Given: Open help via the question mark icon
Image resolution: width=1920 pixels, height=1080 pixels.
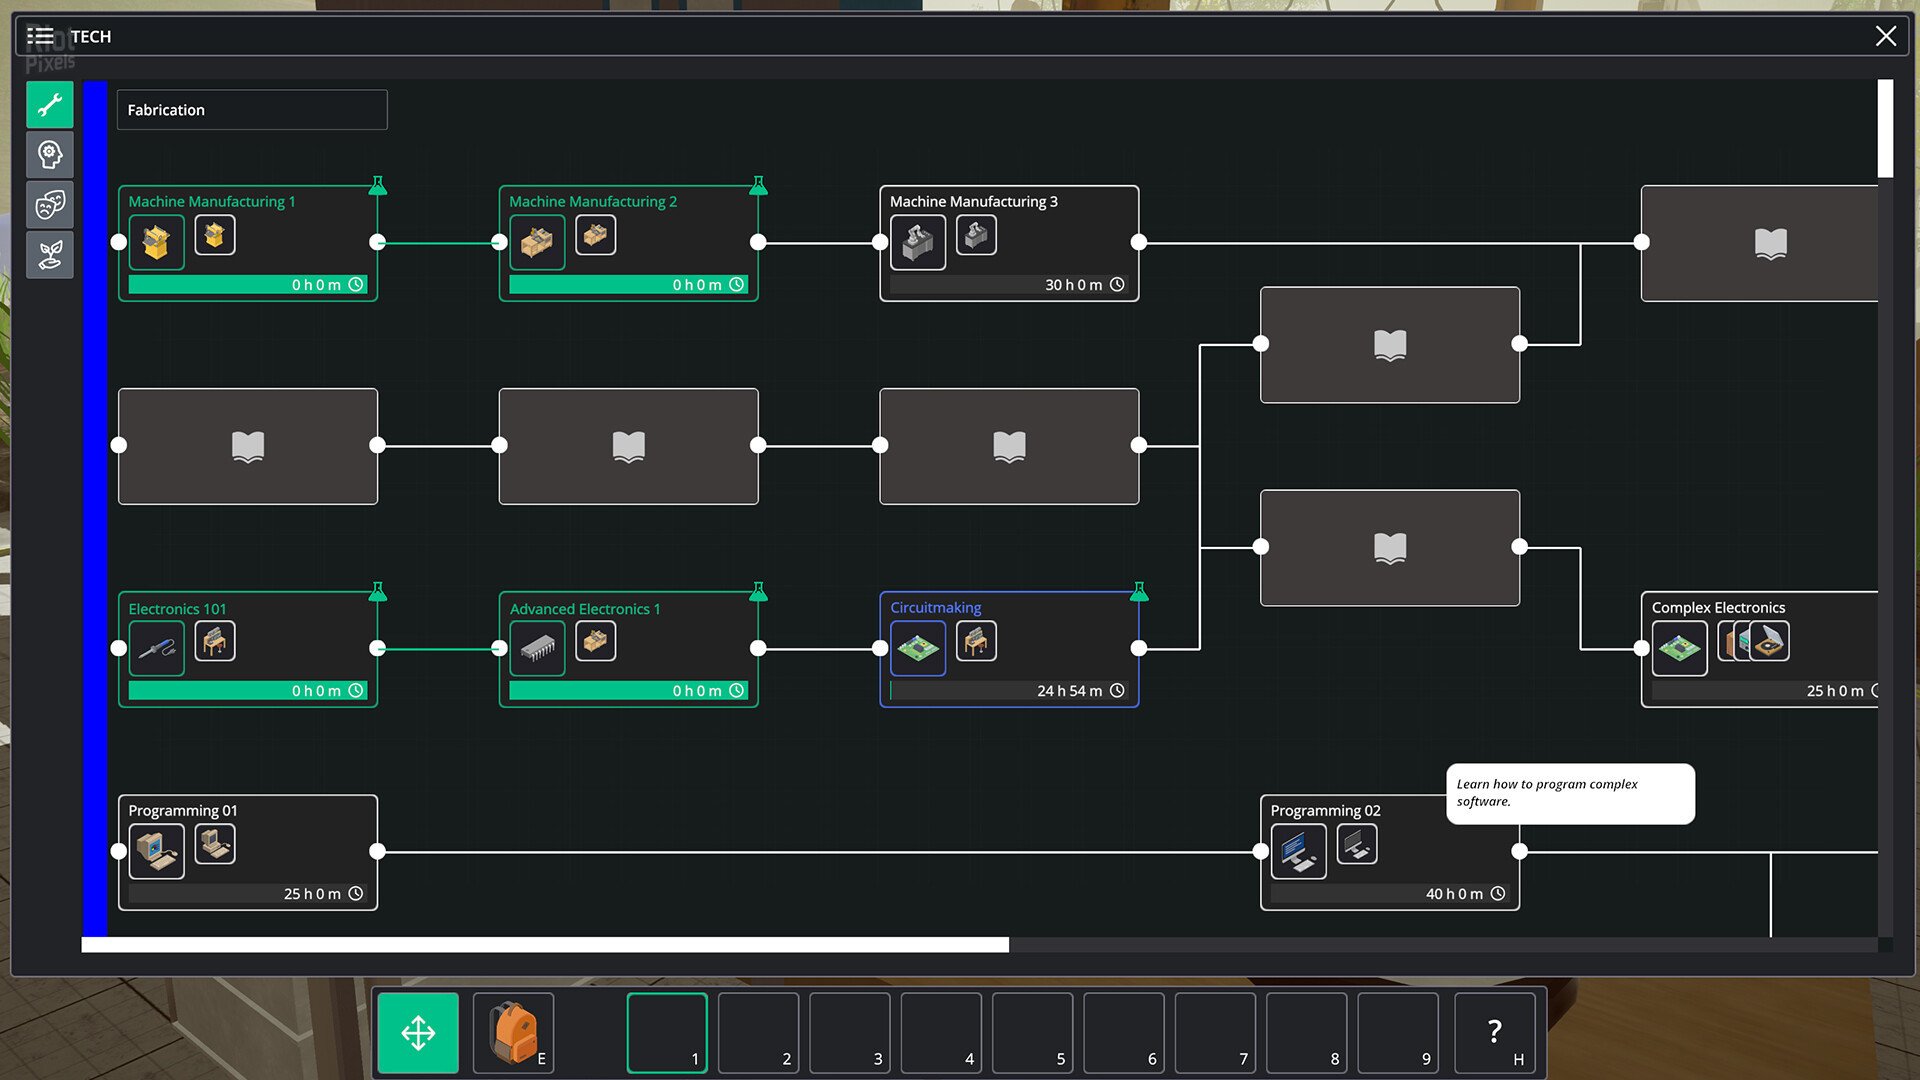Looking at the screenshot, I should pyautogui.click(x=1495, y=1032).
